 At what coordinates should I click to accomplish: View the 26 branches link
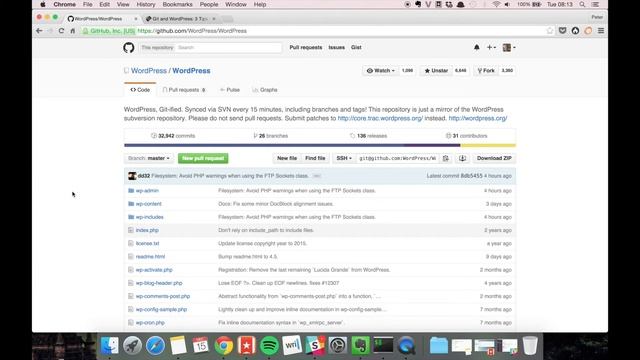(x=271, y=136)
